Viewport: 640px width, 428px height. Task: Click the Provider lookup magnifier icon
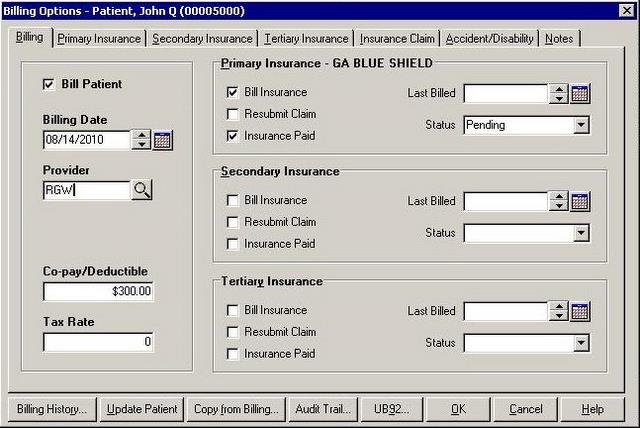(142, 190)
